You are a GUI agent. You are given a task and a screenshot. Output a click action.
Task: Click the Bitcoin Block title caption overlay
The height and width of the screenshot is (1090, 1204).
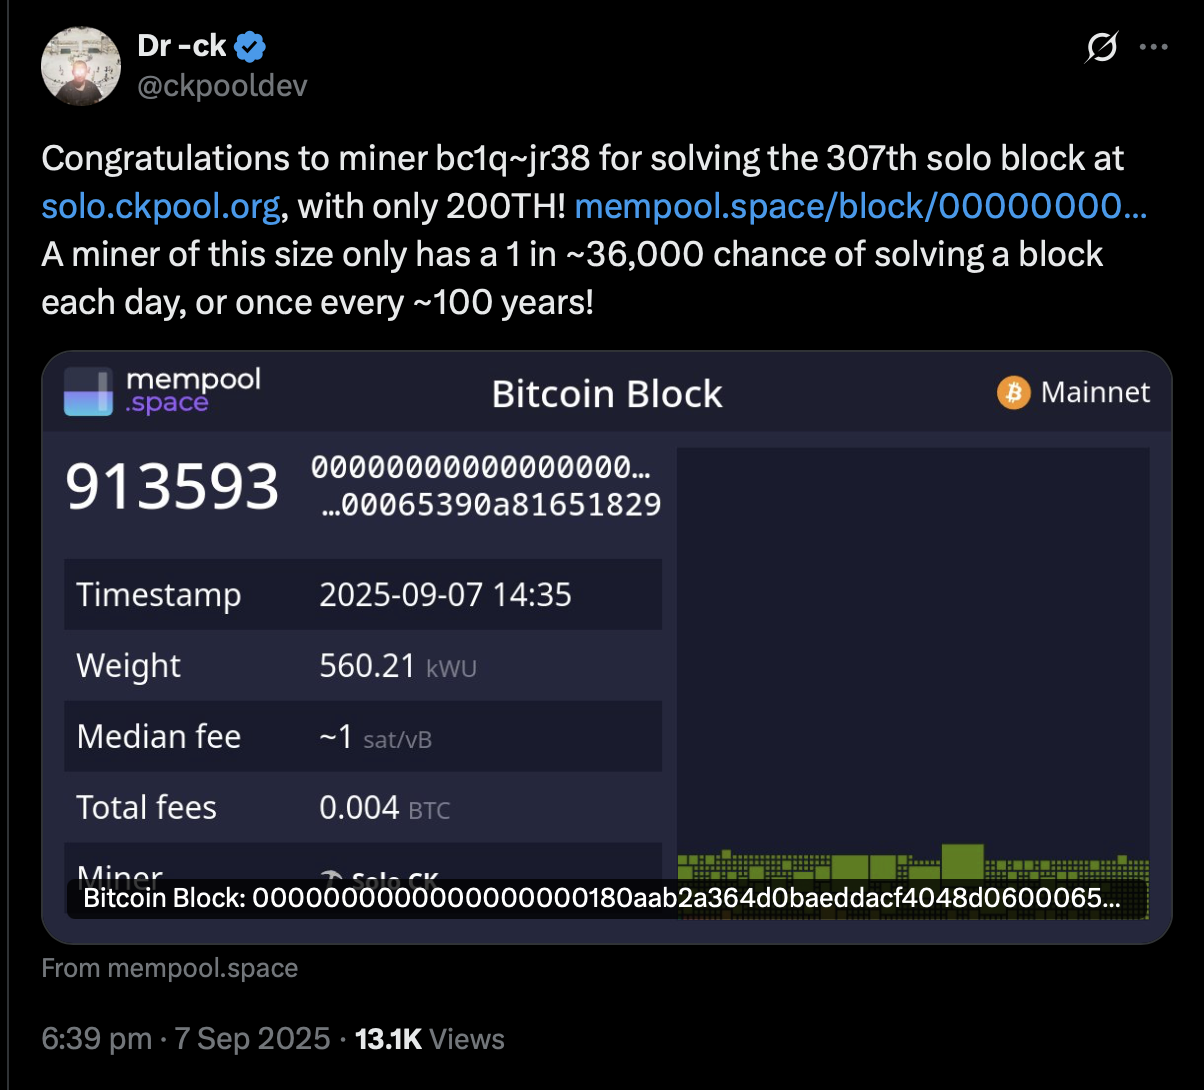point(601,898)
